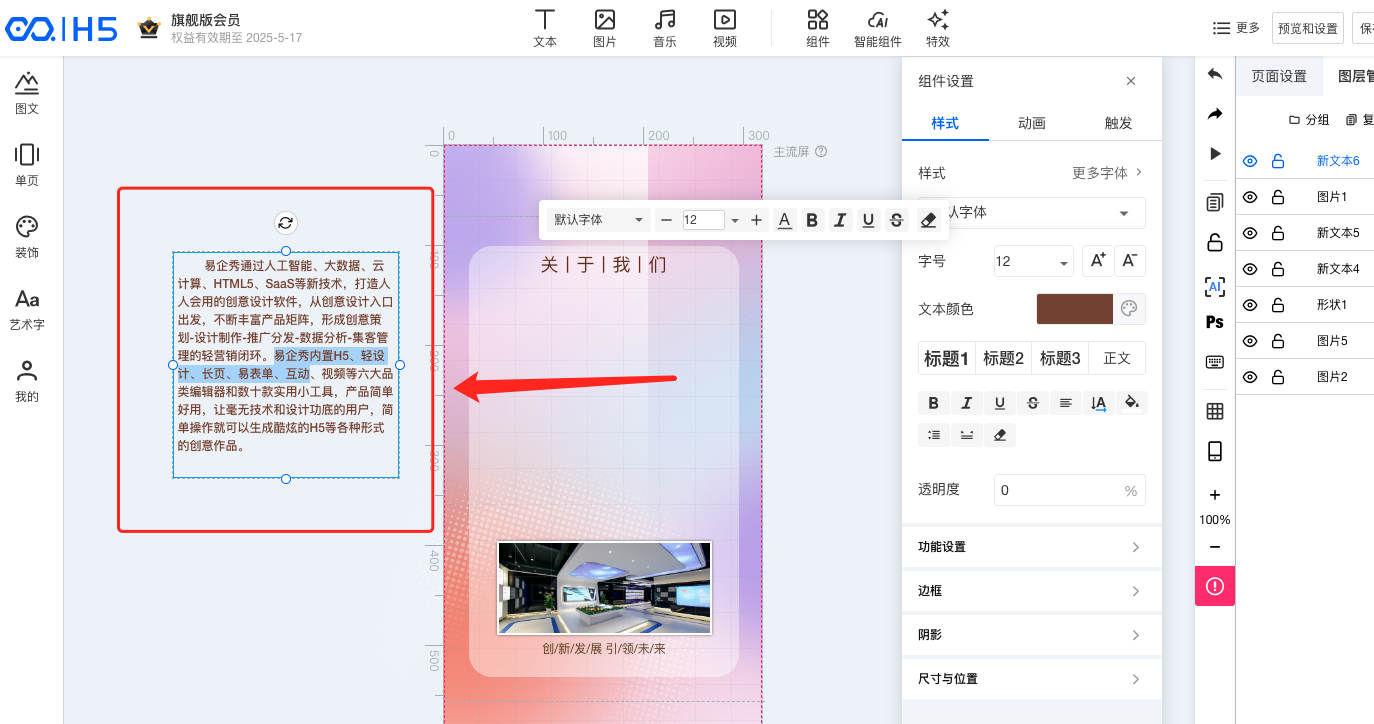Open the color palette icon beside swatch
The image size is (1374, 724).
tap(1129, 309)
